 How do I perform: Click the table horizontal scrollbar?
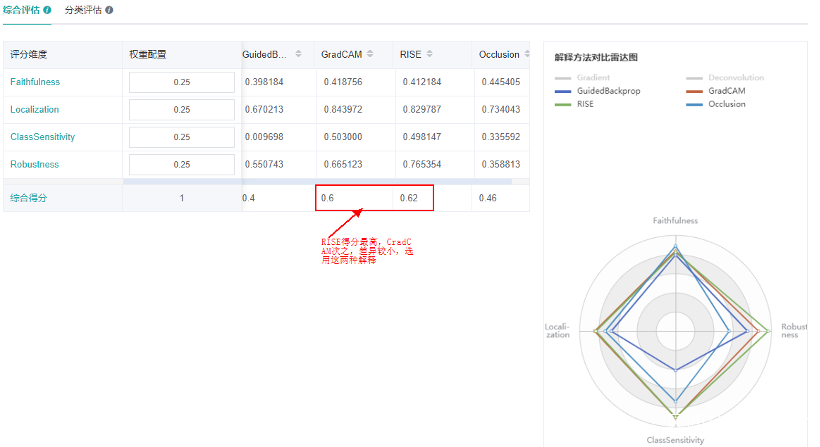pos(317,181)
